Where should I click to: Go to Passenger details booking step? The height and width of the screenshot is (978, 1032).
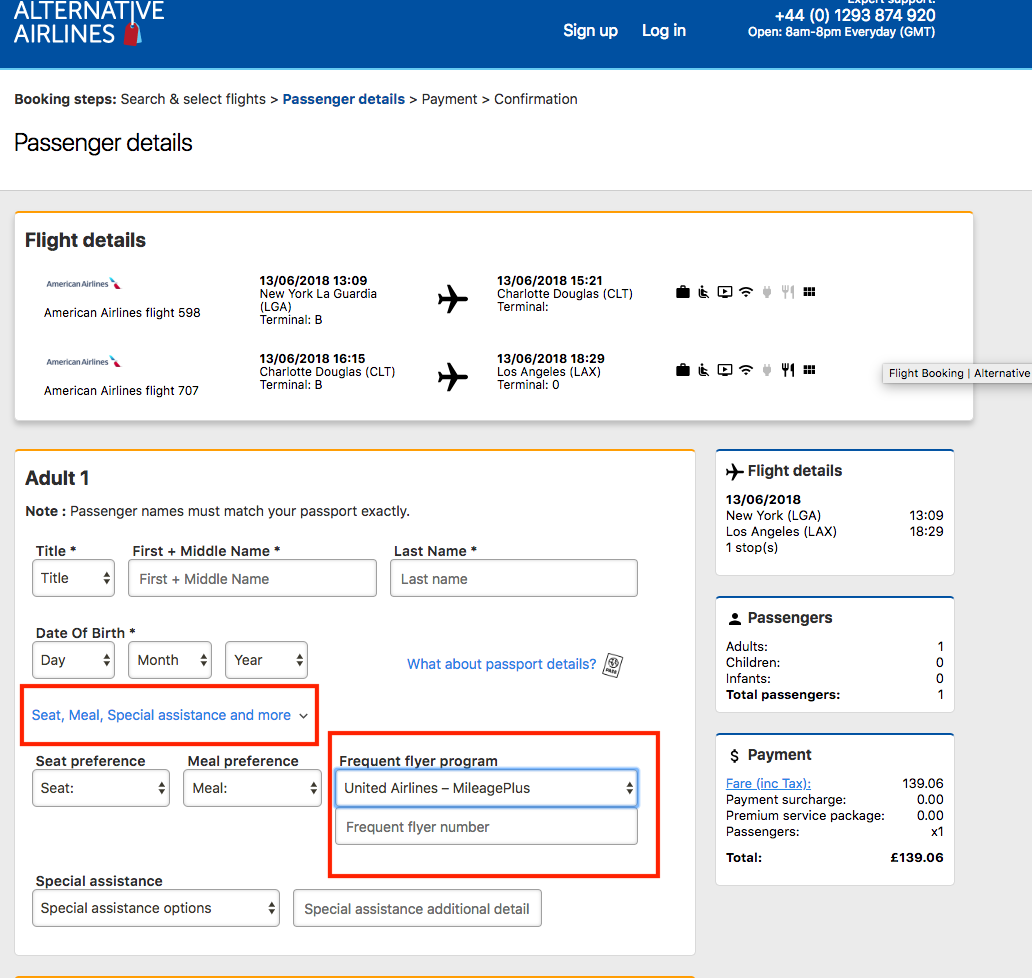[x=344, y=99]
